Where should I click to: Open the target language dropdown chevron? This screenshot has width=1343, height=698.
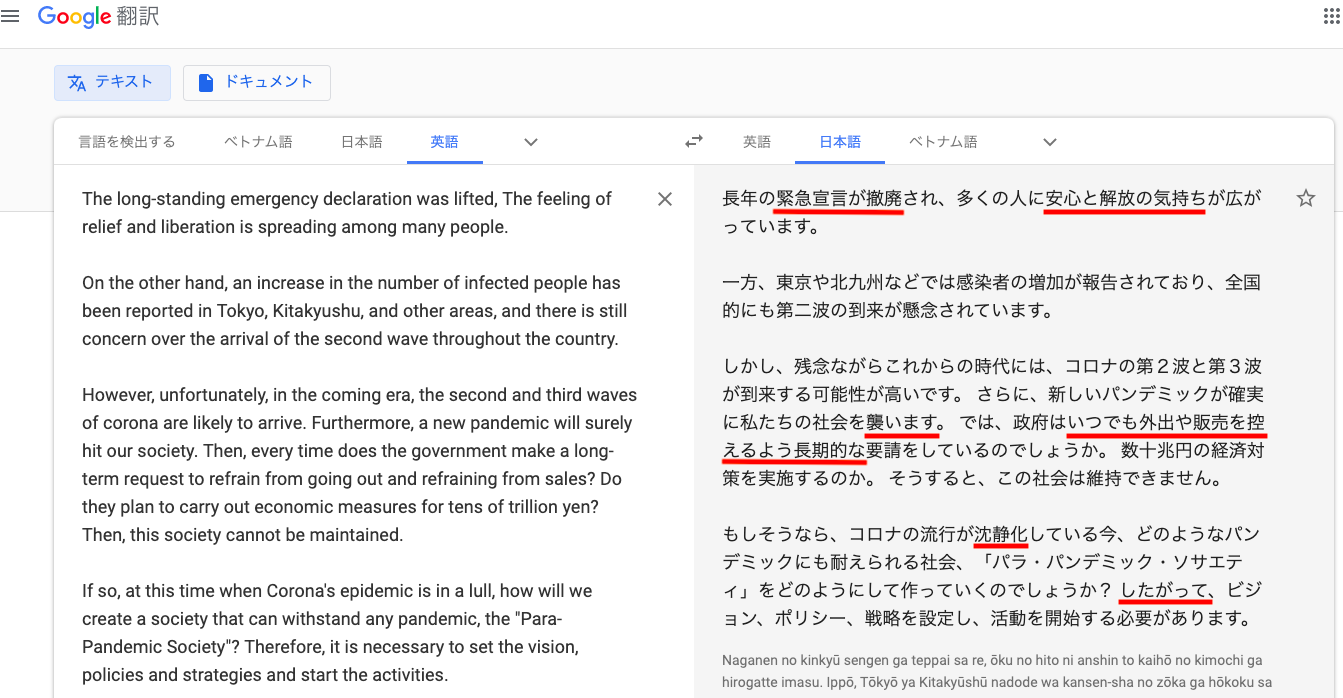pos(1049,141)
